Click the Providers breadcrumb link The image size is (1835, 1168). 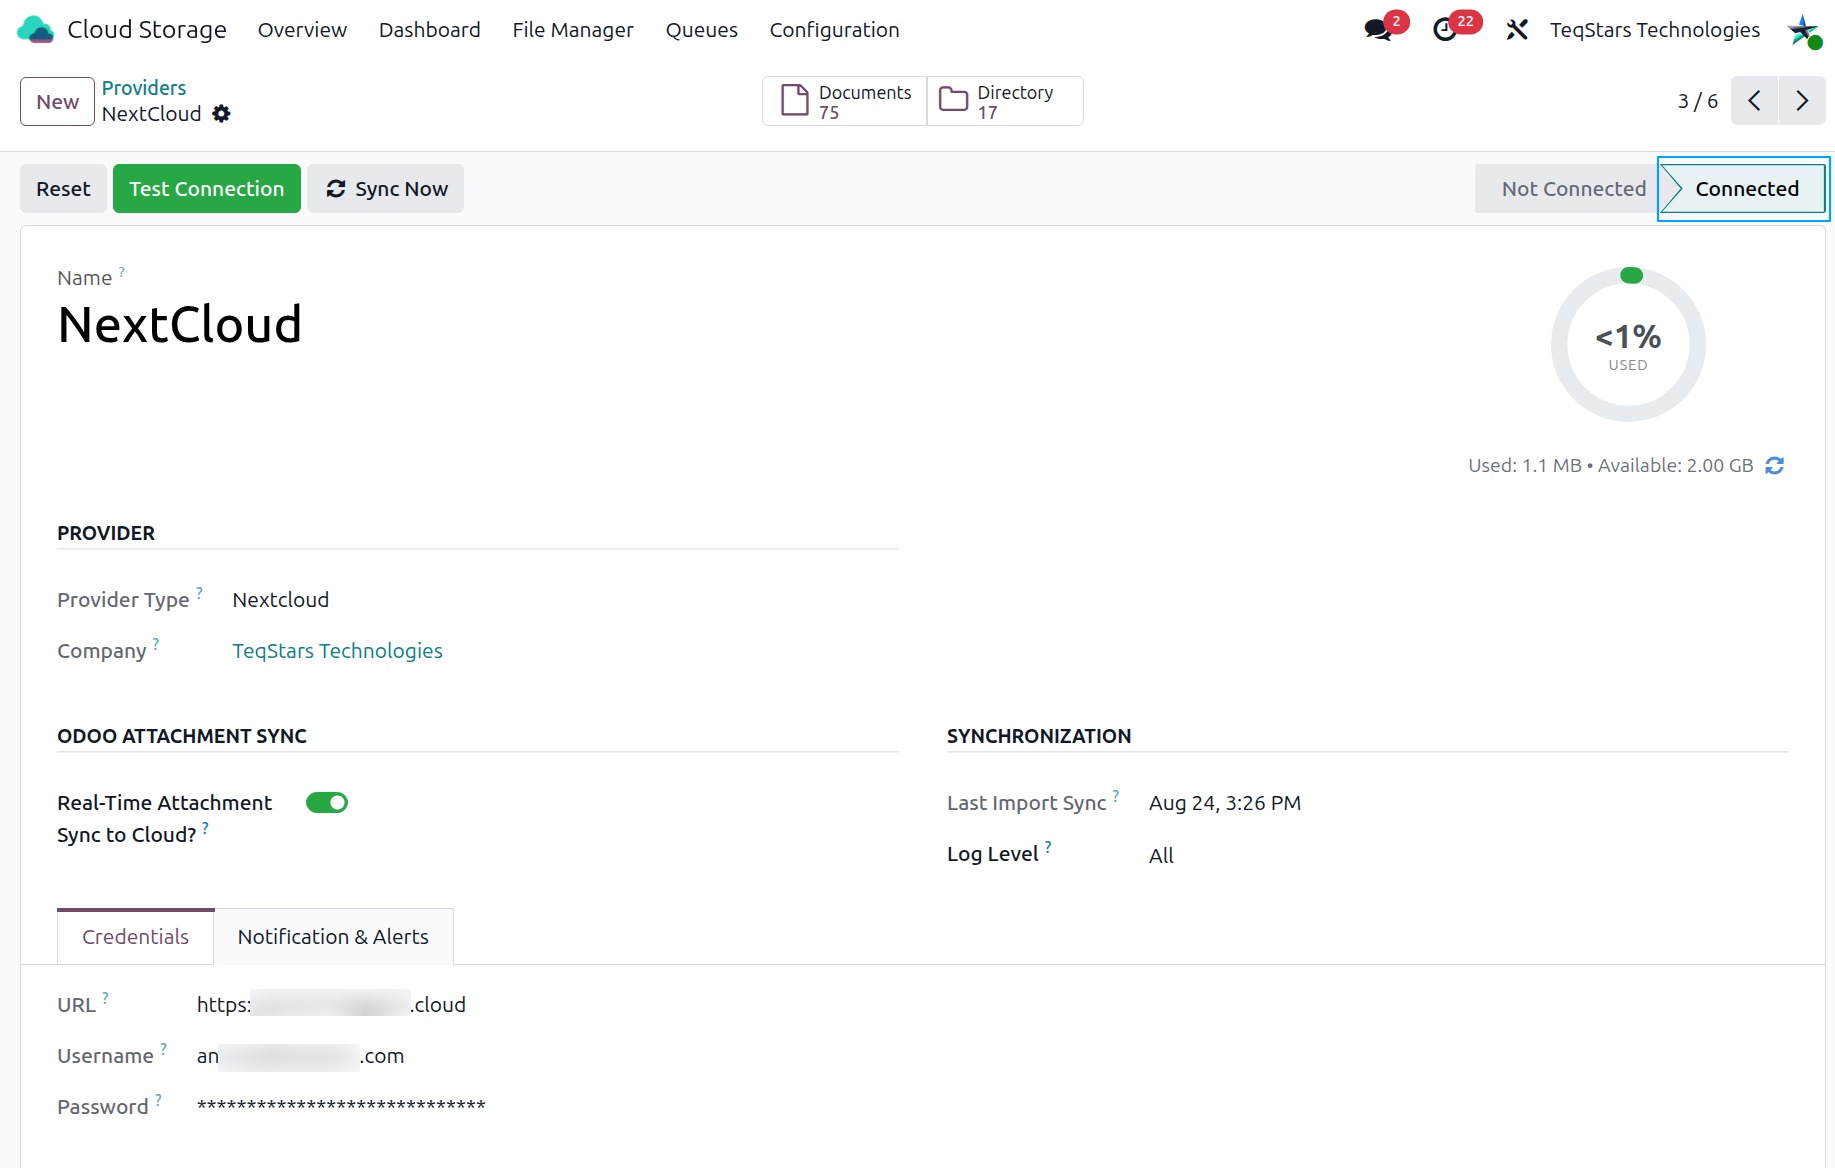(144, 88)
